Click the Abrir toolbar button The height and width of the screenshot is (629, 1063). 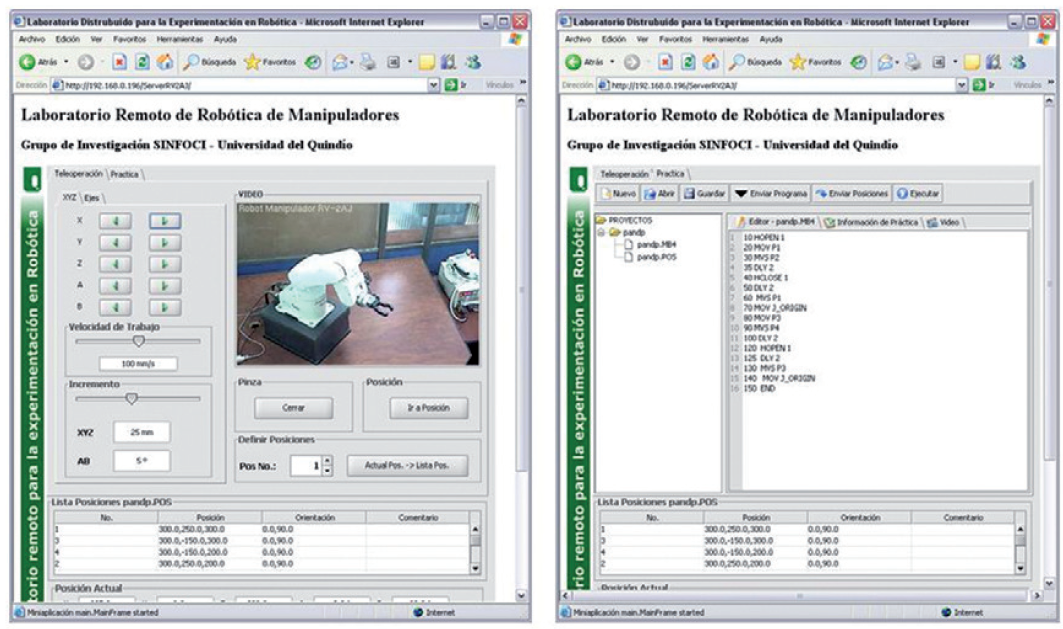coord(660,194)
